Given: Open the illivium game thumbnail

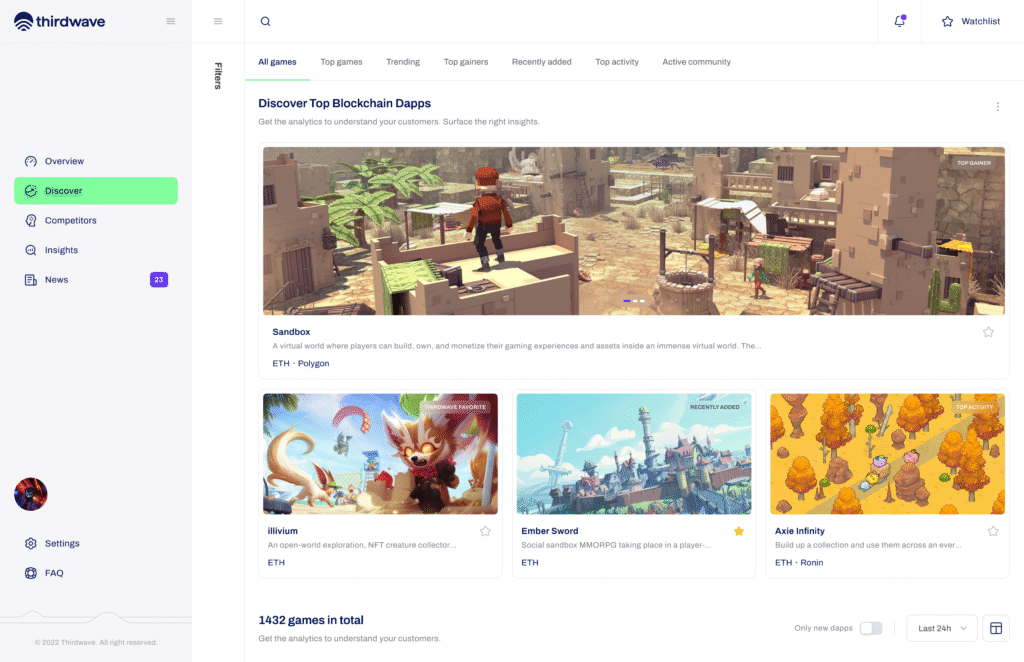Looking at the screenshot, I should click(x=380, y=454).
